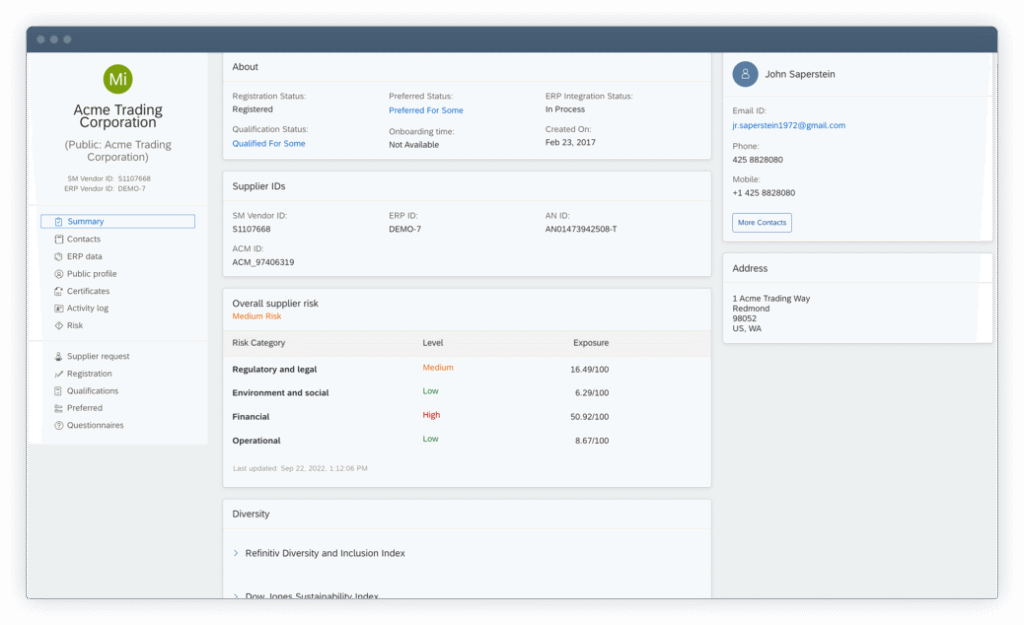Click the Summary clipboard icon in sidebar
The image size is (1024, 625).
(59, 222)
